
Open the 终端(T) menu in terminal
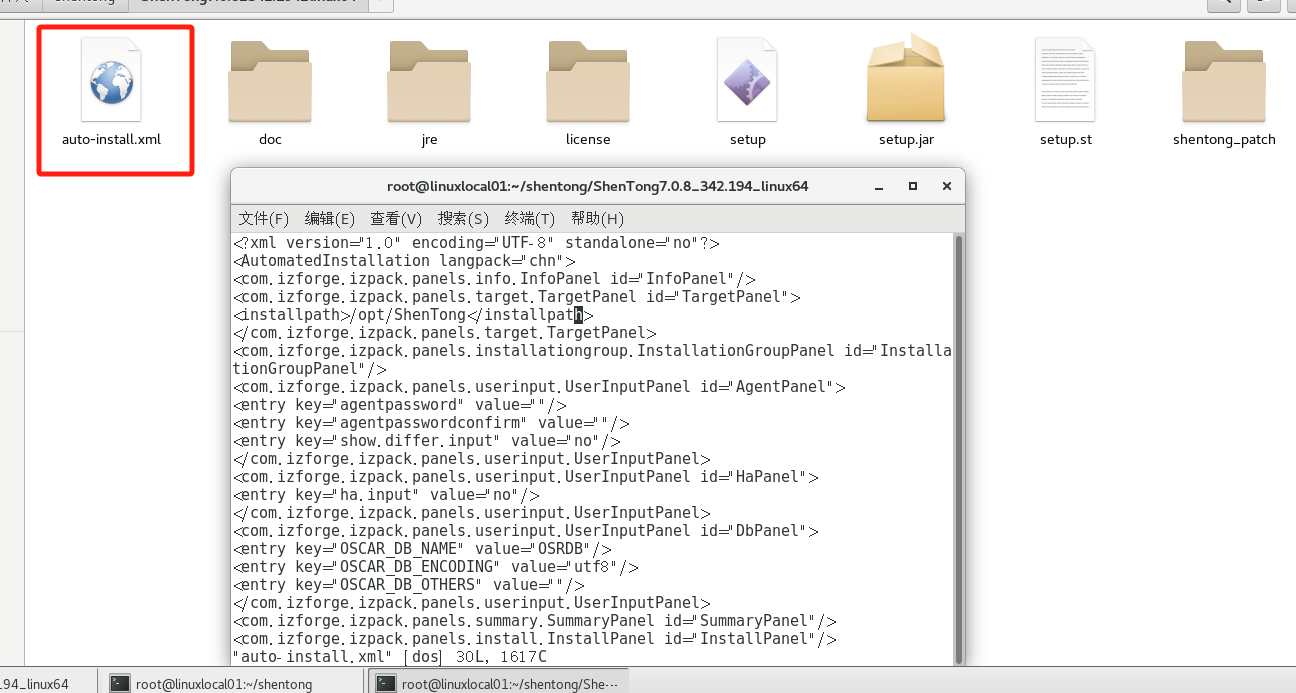[530, 218]
